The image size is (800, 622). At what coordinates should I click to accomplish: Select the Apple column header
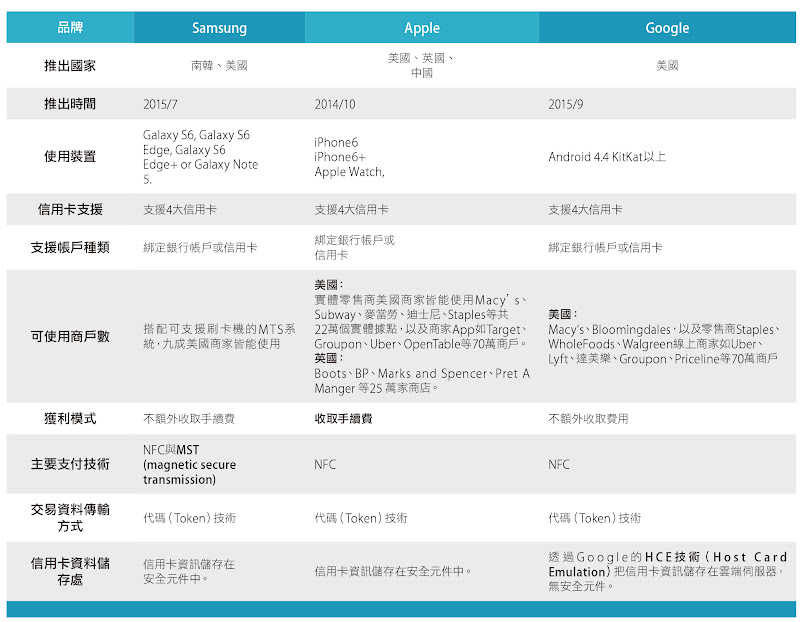pos(422,28)
